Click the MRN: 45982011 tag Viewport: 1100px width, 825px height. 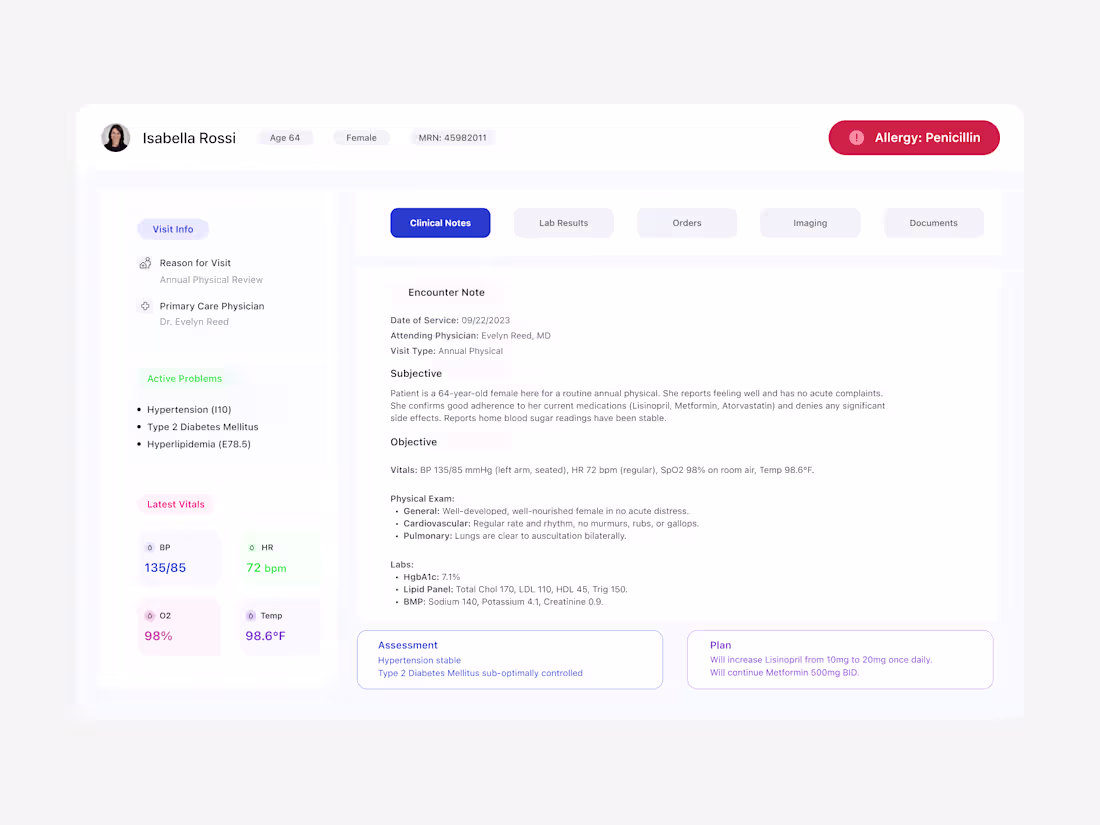452,138
